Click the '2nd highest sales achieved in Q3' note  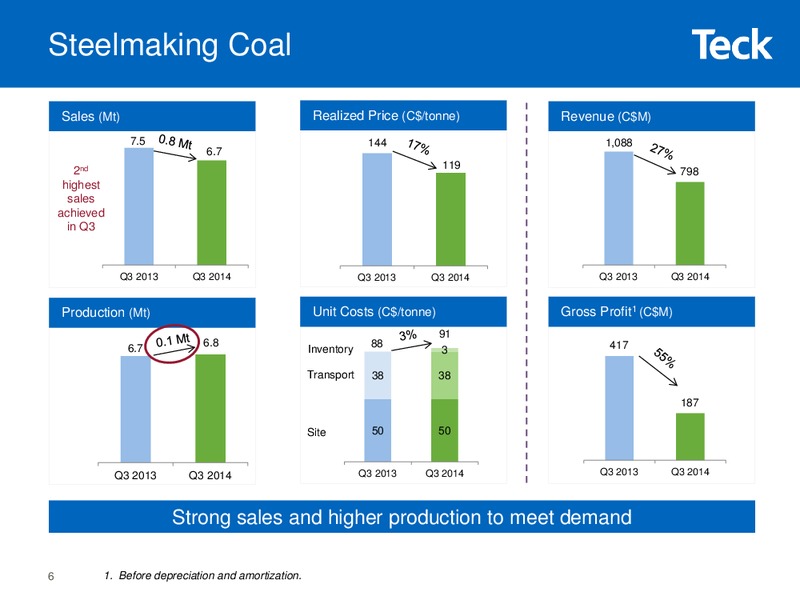pyautogui.click(x=81, y=198)
